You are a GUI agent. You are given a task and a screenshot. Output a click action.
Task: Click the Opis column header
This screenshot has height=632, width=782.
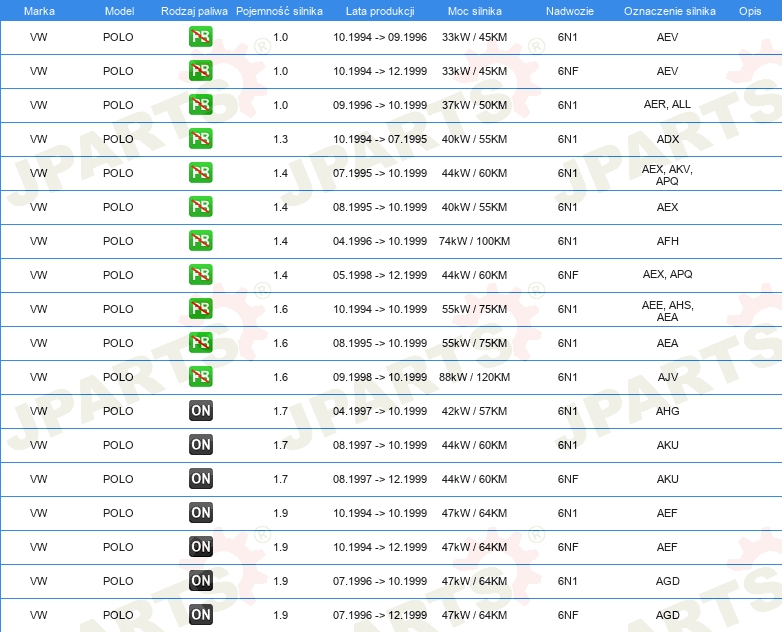coord(750,11)
